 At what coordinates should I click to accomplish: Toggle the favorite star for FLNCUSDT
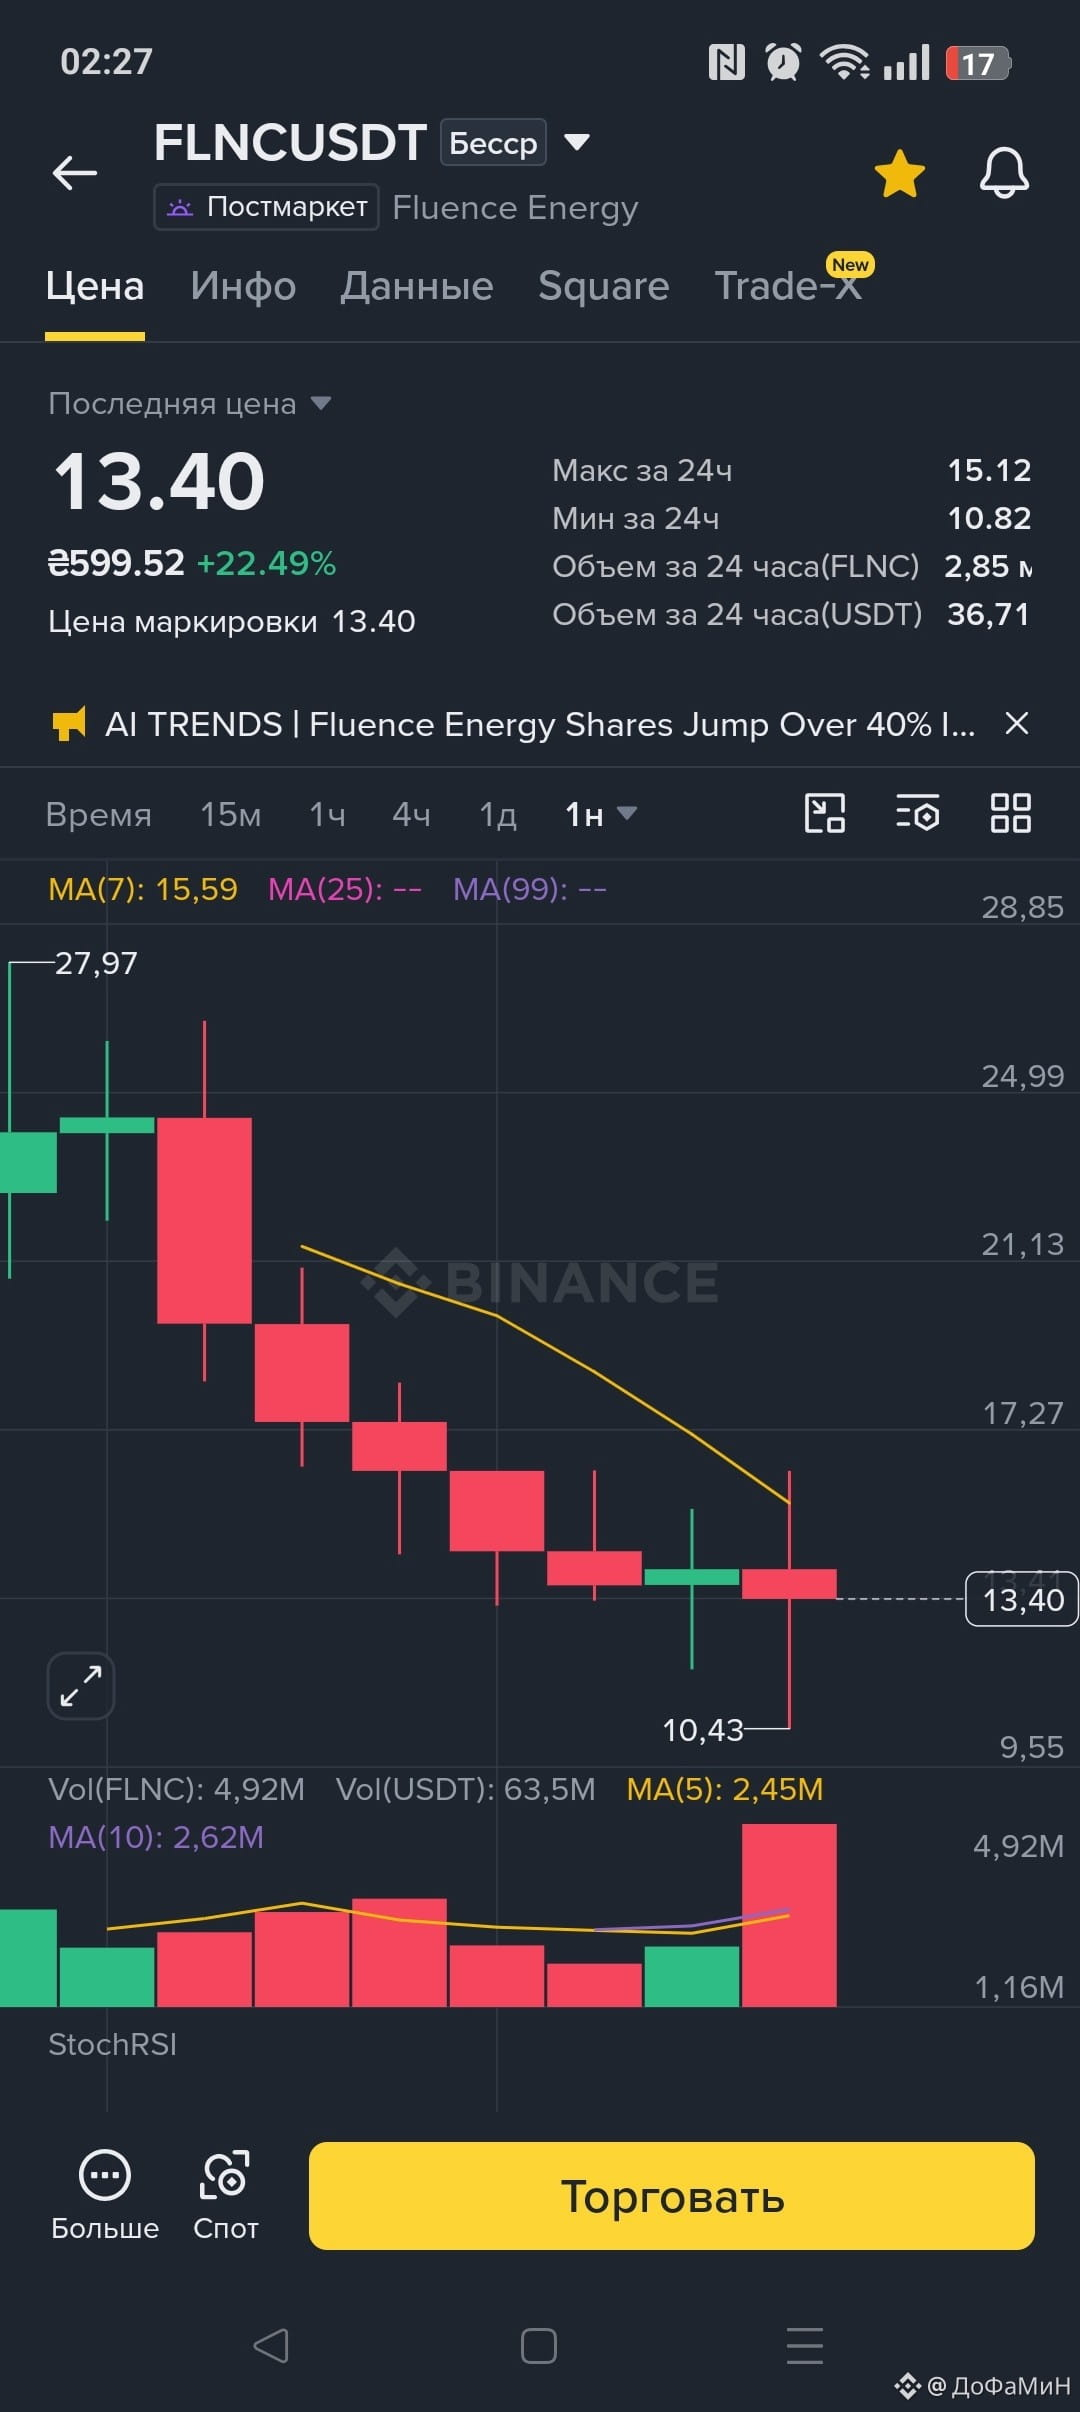[x=900, y=174]
